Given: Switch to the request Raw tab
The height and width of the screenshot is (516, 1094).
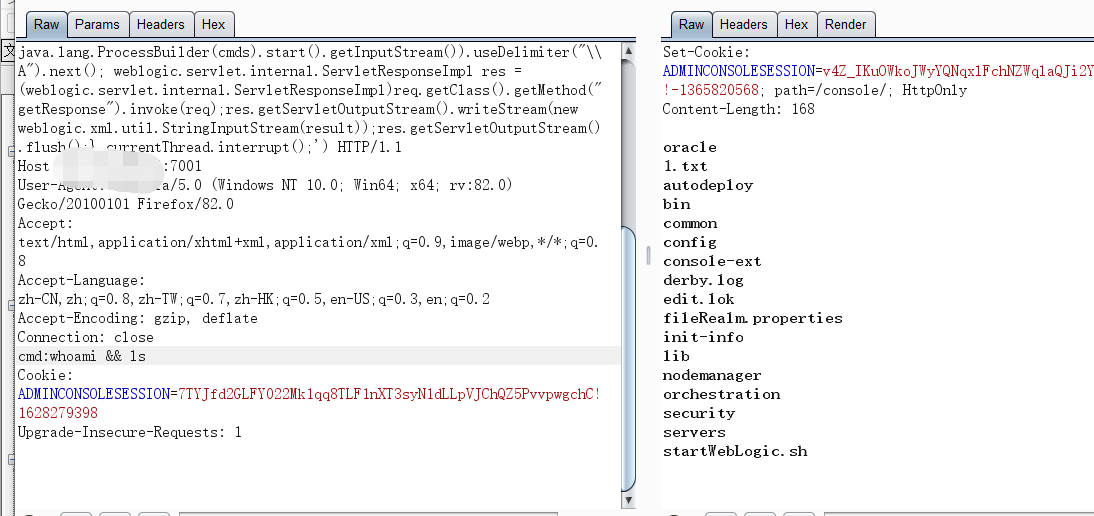Looking at the screenshot, I should 47,24.
